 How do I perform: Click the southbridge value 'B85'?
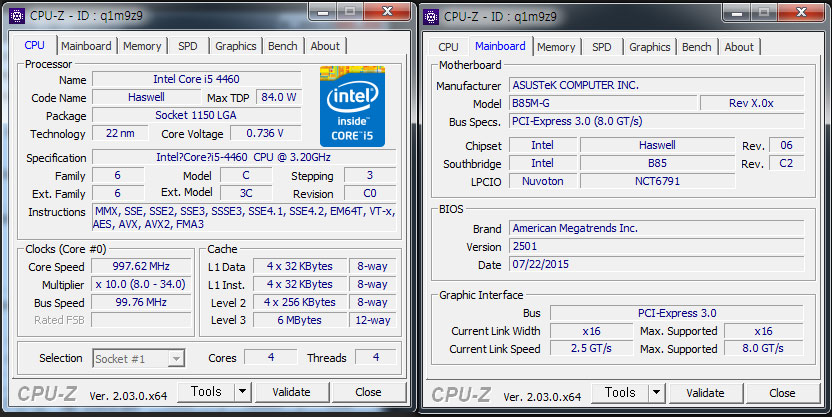pyautogui.click(x=657, y=163)
